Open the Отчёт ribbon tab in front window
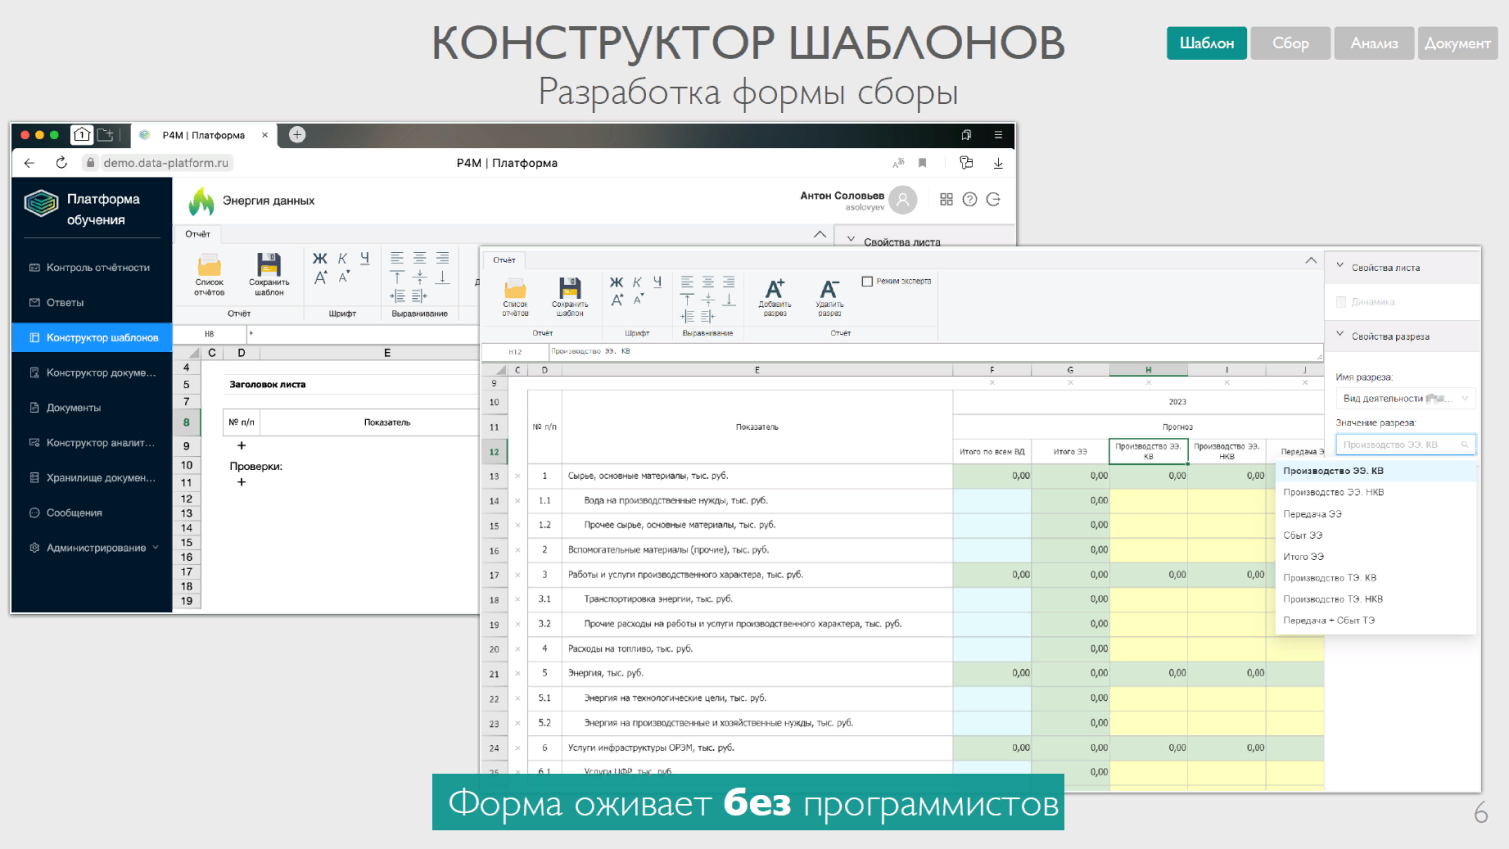1509x849 pixels. (504, 260)
